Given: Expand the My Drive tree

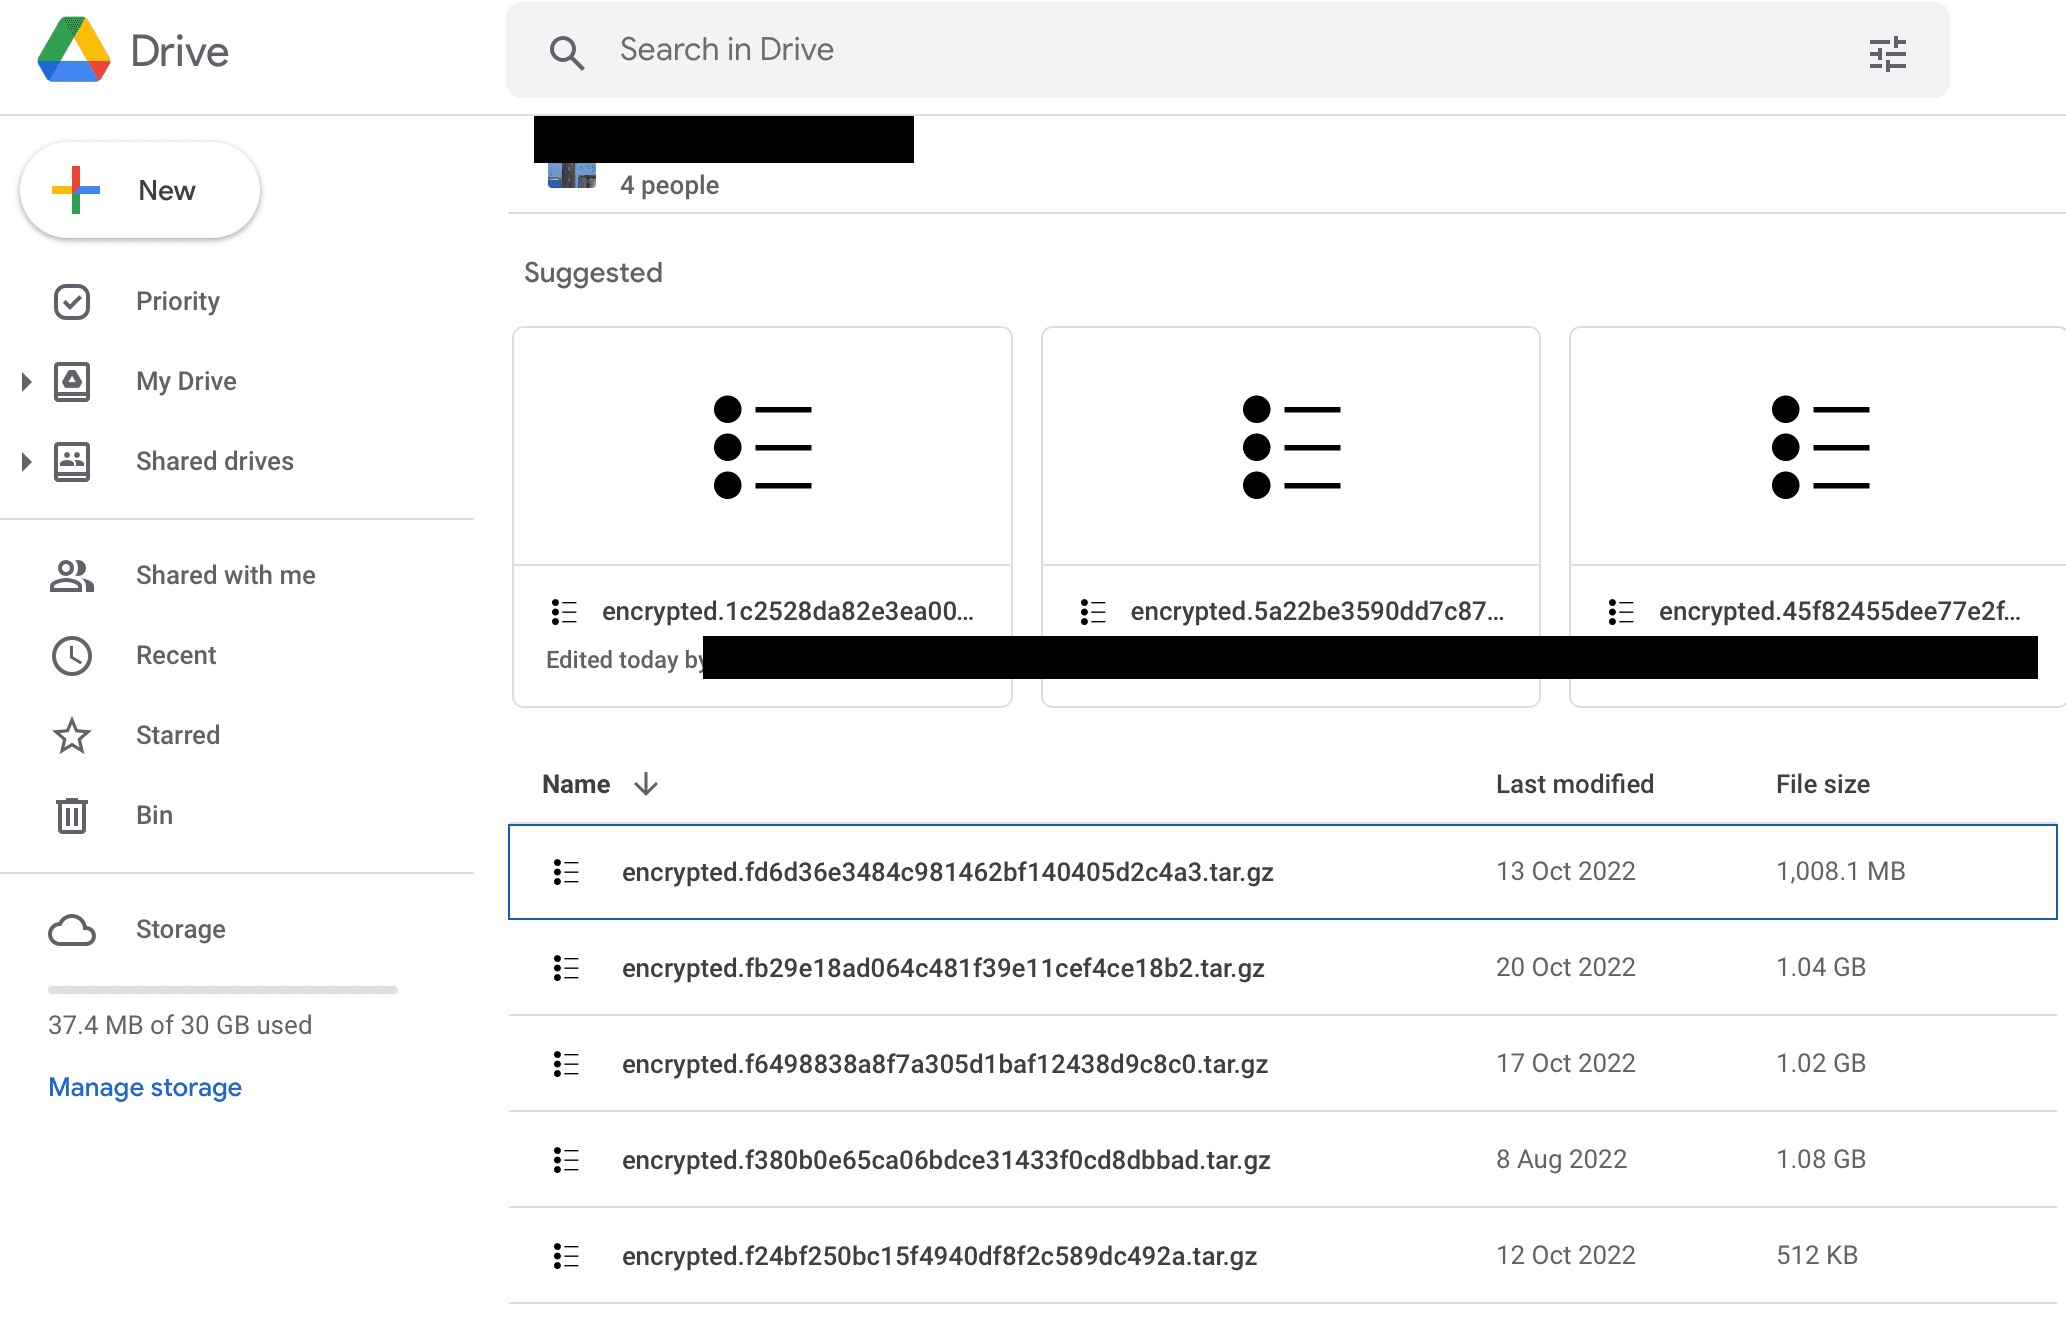Looking at the screenshot, I should coord(27,382).
